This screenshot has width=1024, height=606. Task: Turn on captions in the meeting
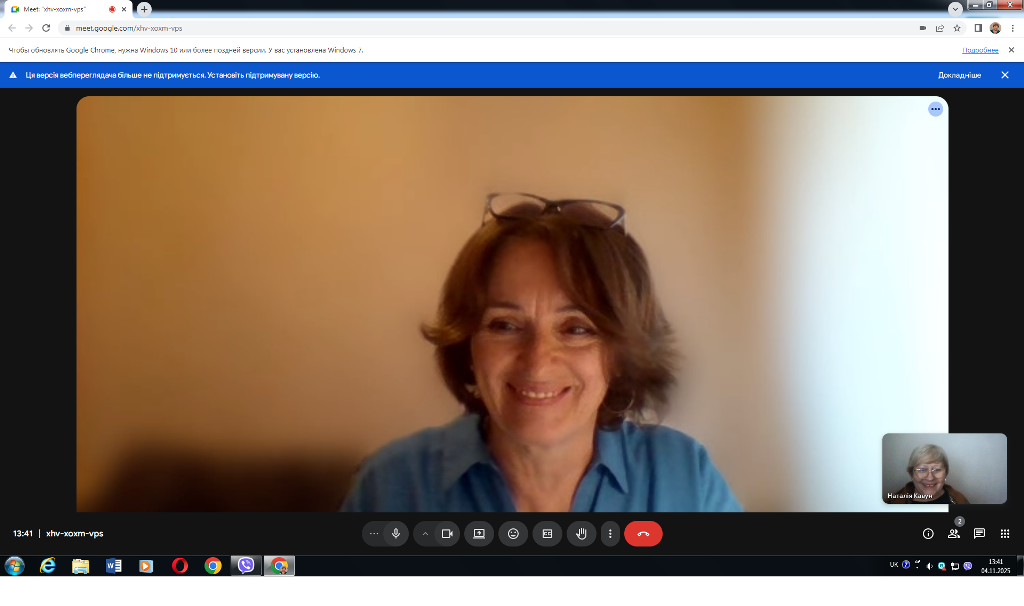point(547,534)
